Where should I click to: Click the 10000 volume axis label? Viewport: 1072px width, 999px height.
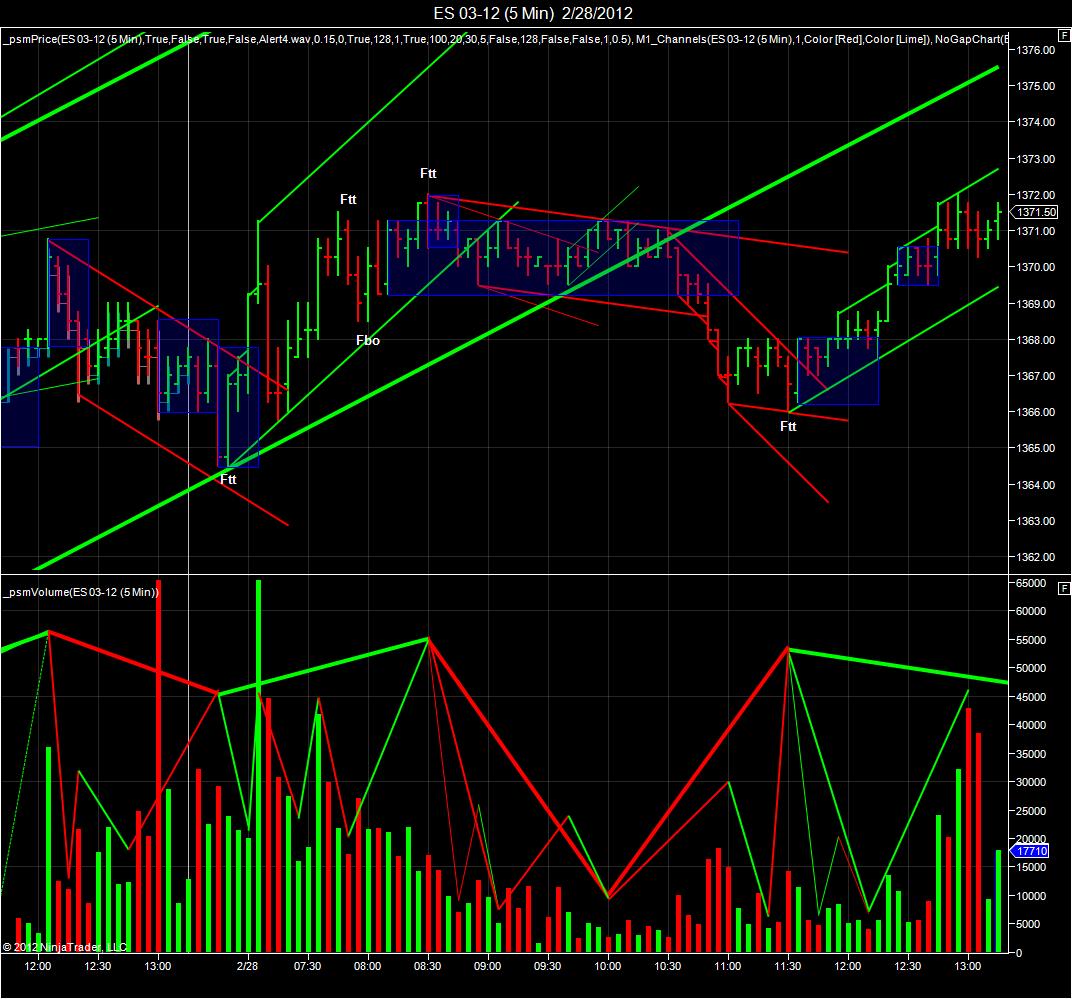[1032, 896]
